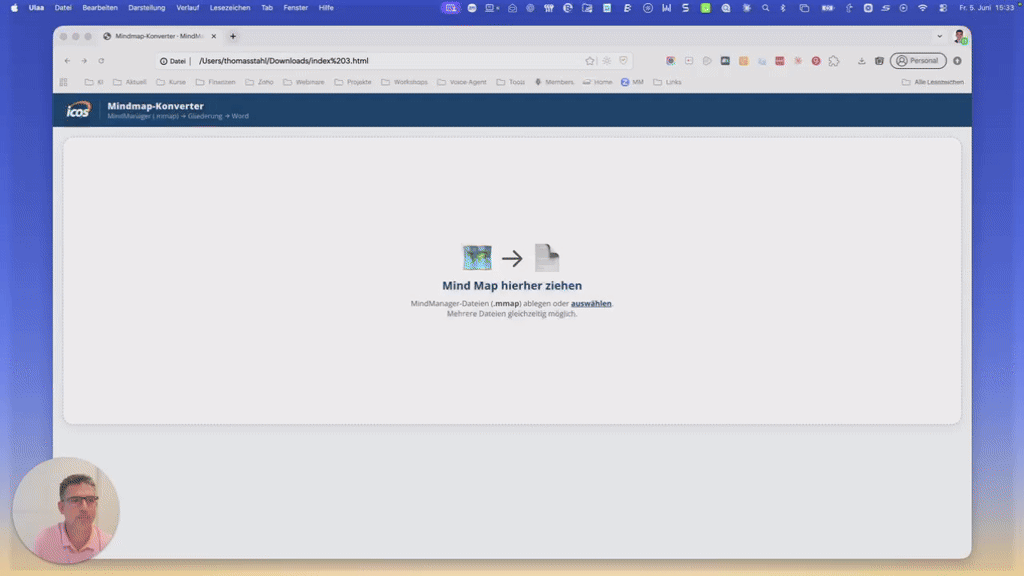Open the Voice-Agent bookmarks folder
This screenshot has width=1024, height=576.
(462, 82)
